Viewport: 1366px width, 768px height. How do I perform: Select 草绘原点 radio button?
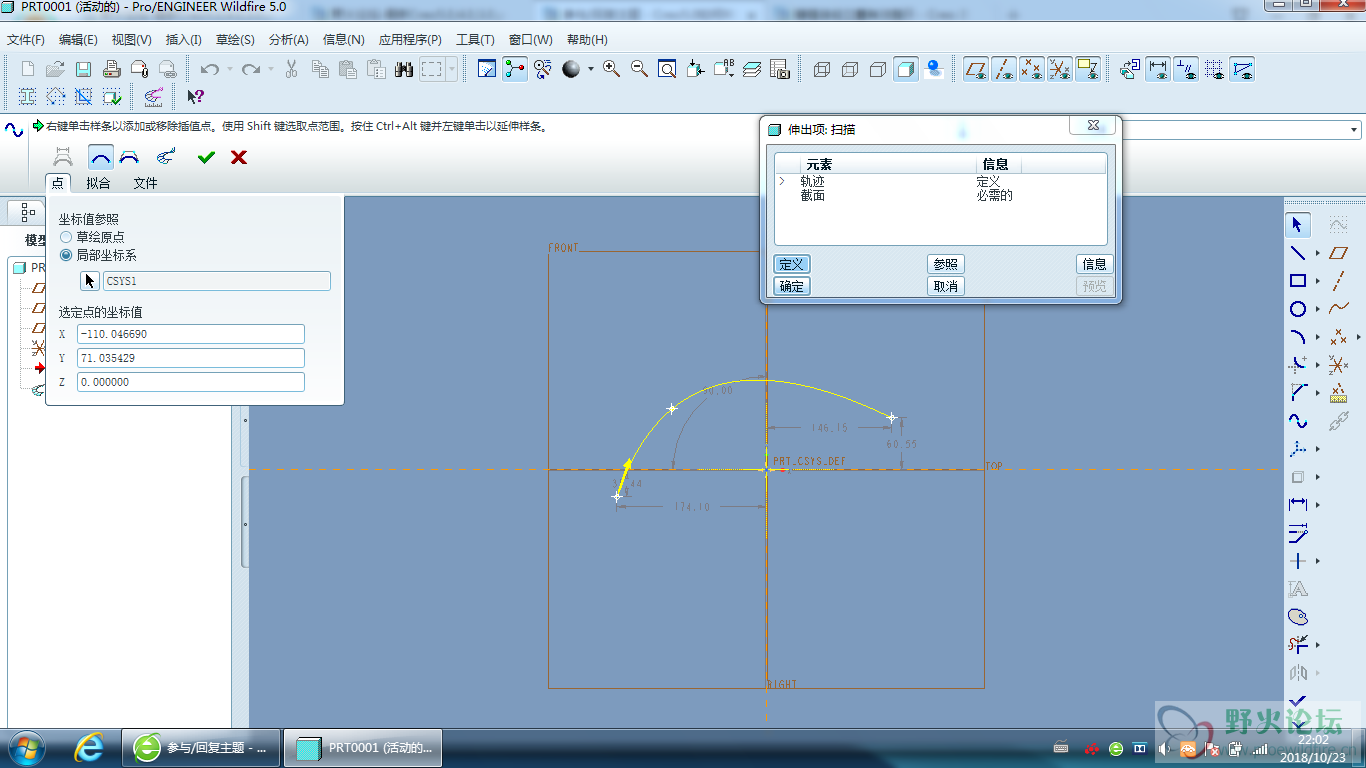coord(67,237)
